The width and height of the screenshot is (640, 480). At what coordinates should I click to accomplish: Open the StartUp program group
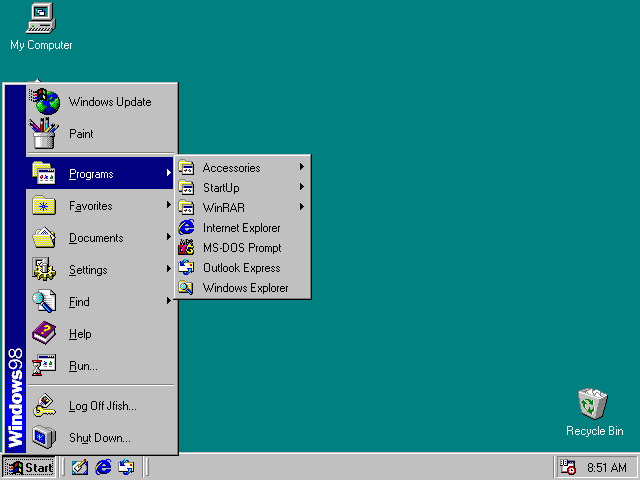pyautogui.click(x=242, y=187)
